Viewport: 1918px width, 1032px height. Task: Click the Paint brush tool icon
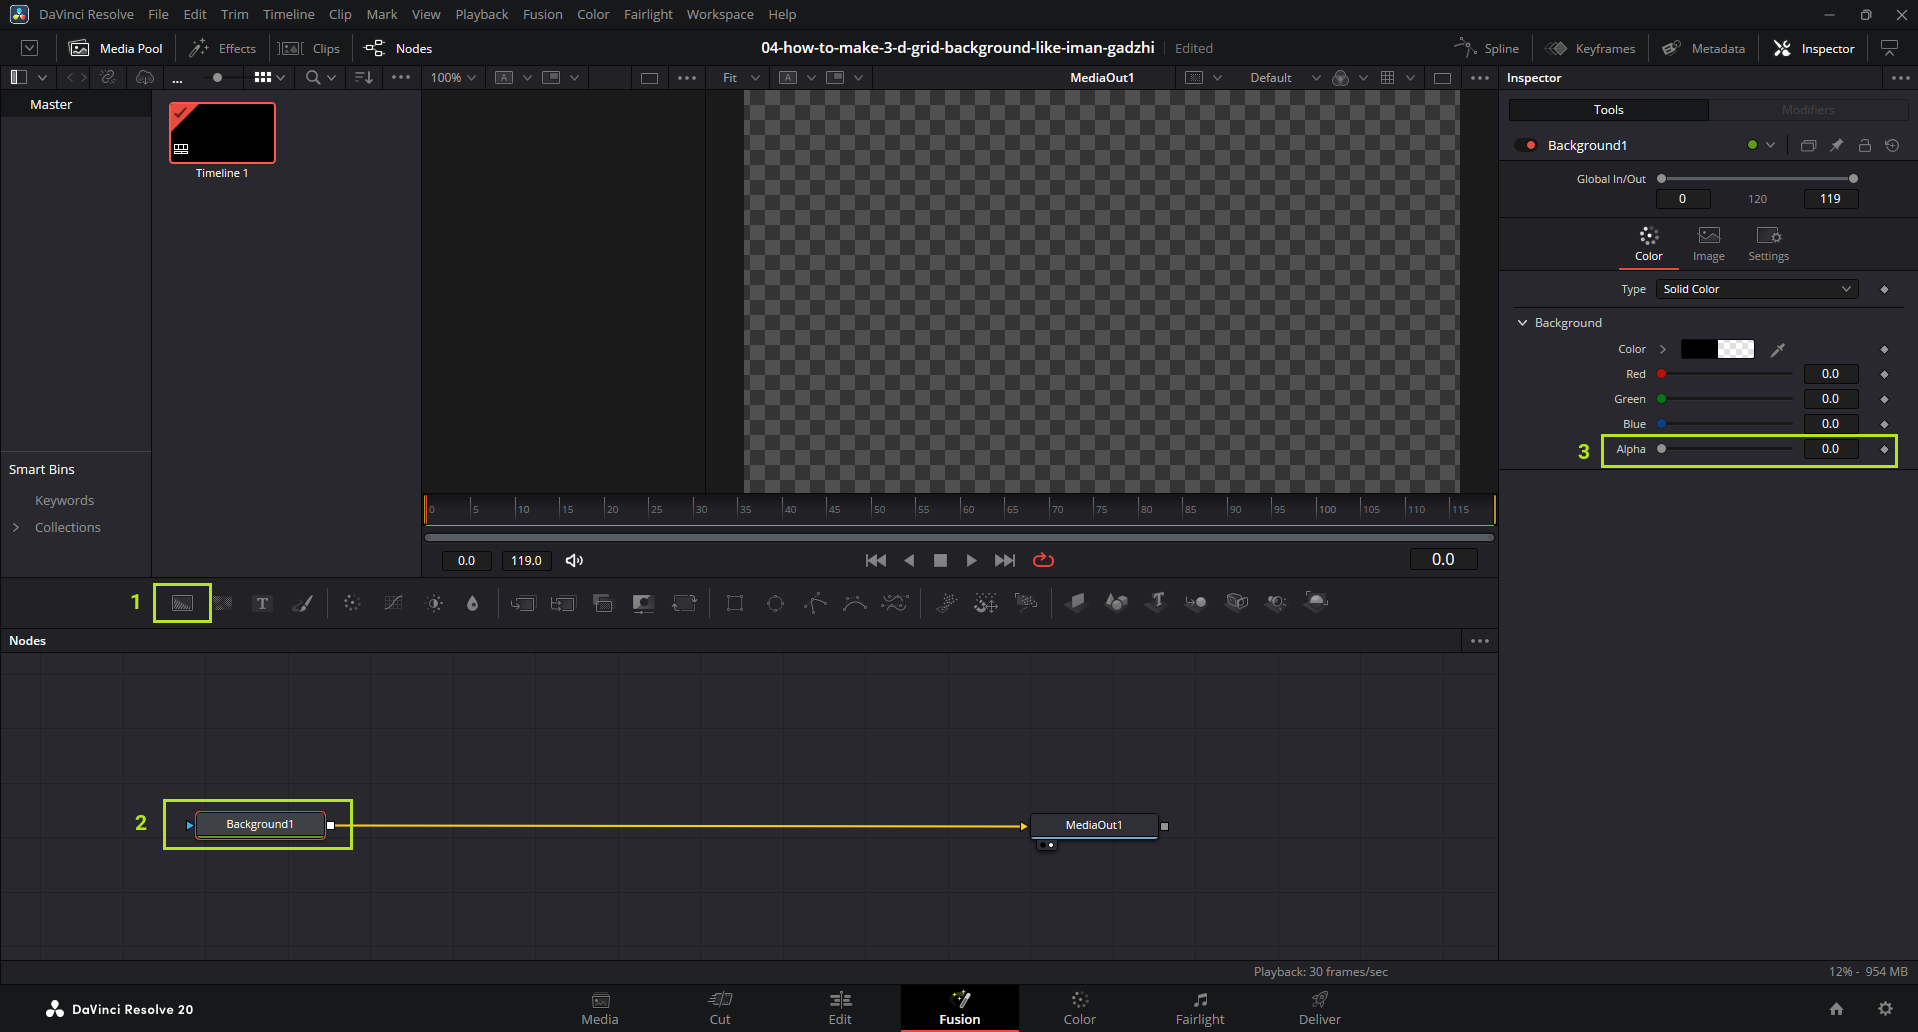302,603
